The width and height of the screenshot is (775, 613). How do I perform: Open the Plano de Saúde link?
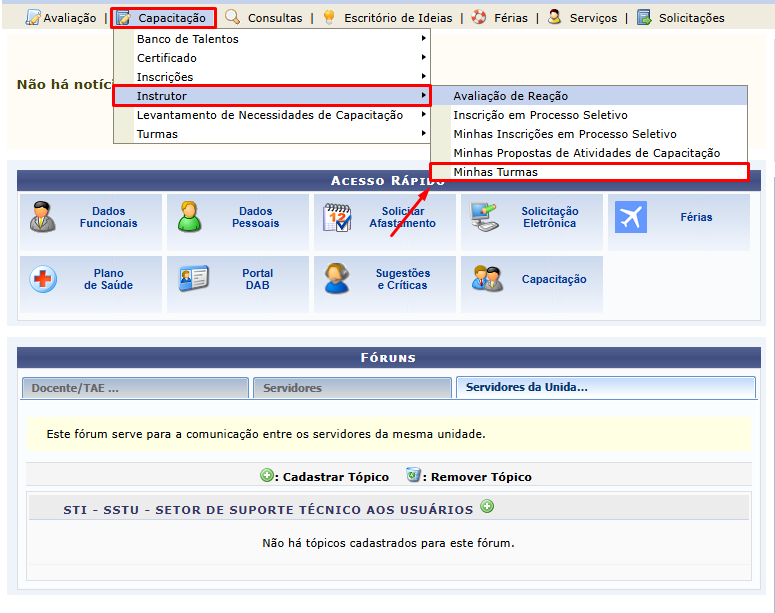(109, 279)
